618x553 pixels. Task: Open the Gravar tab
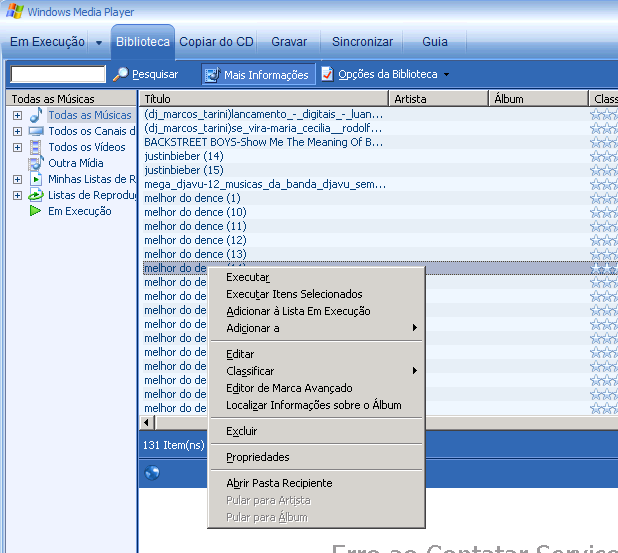(x=289, y=42)
